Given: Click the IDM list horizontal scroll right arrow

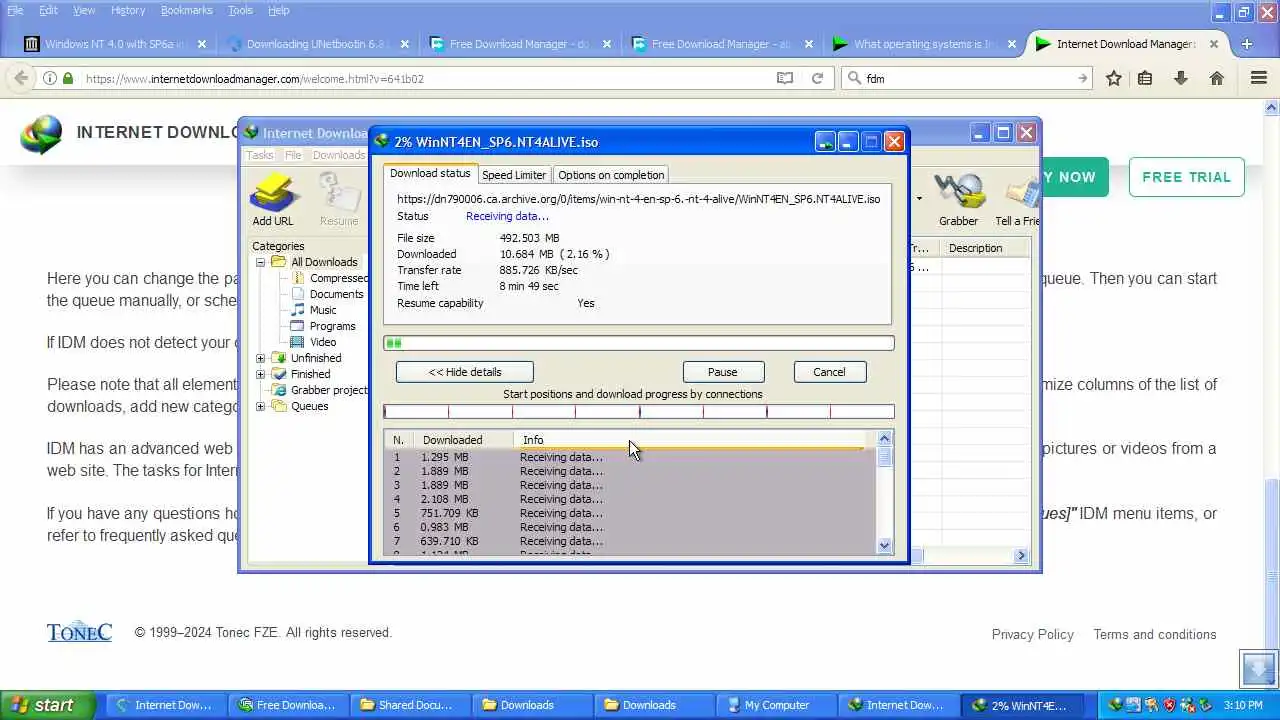Looking at the screenshot, I should click(1021, 556).
